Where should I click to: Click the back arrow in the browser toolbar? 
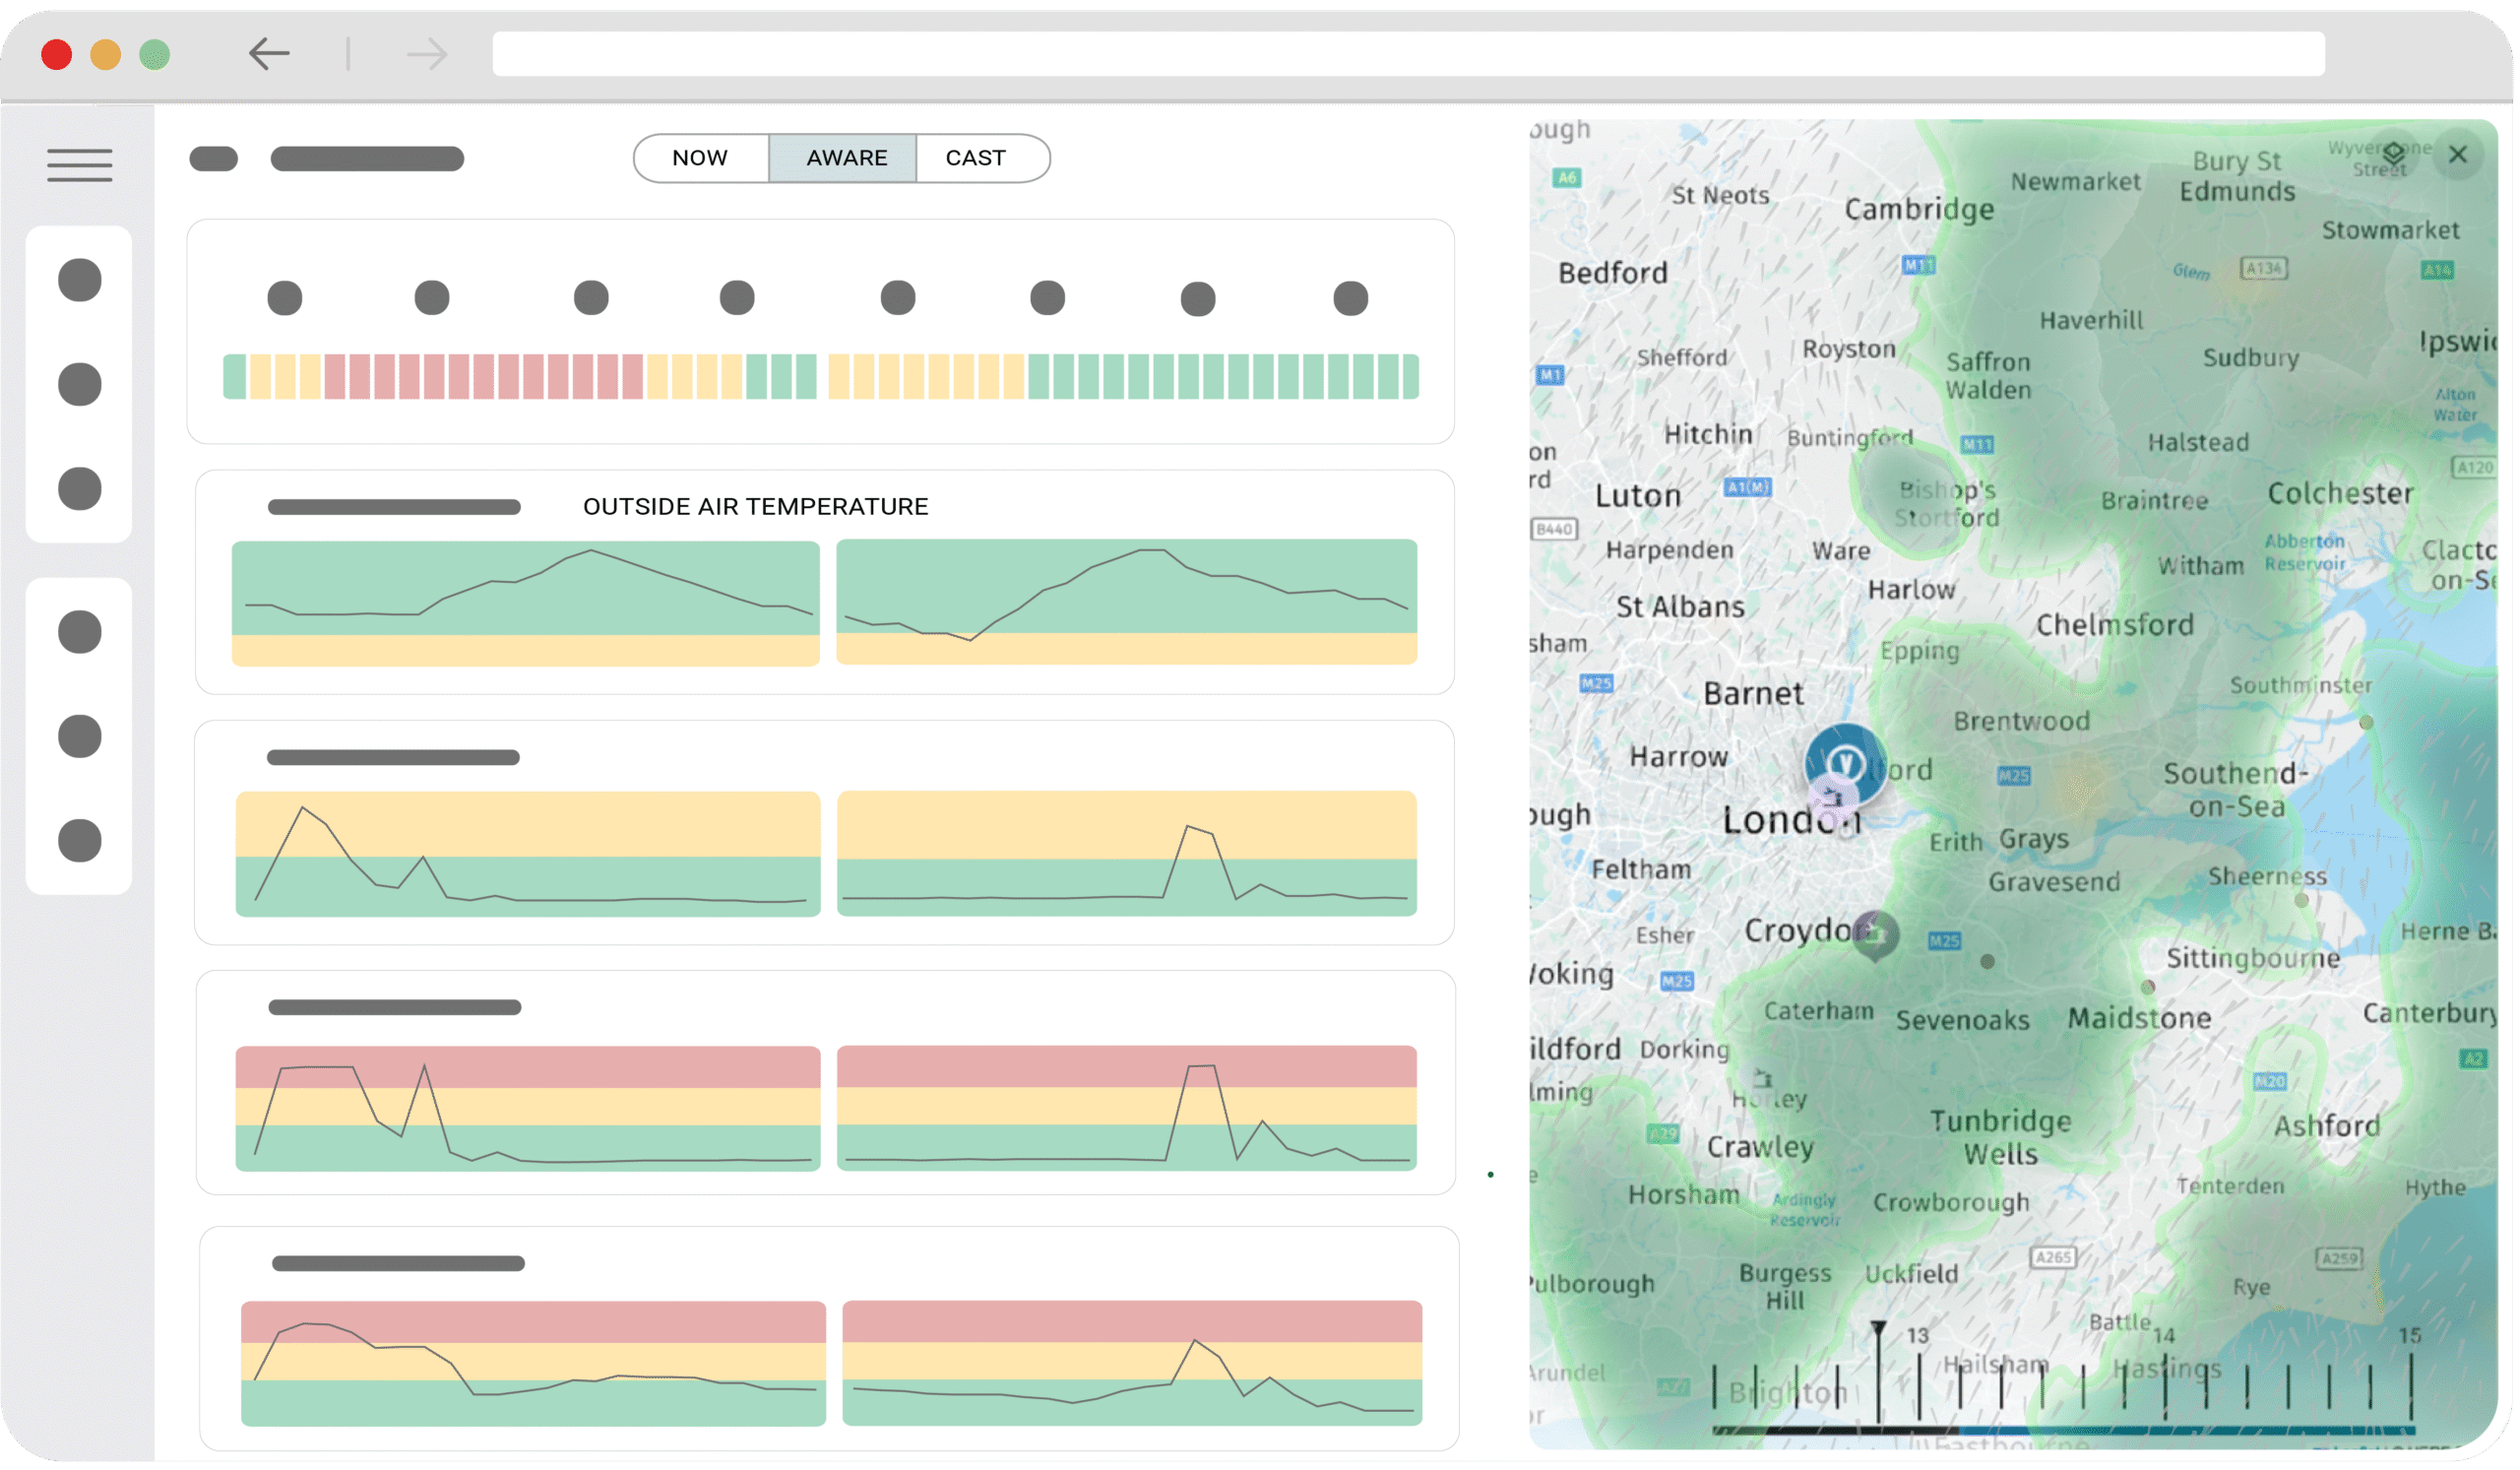pos(268,54)
